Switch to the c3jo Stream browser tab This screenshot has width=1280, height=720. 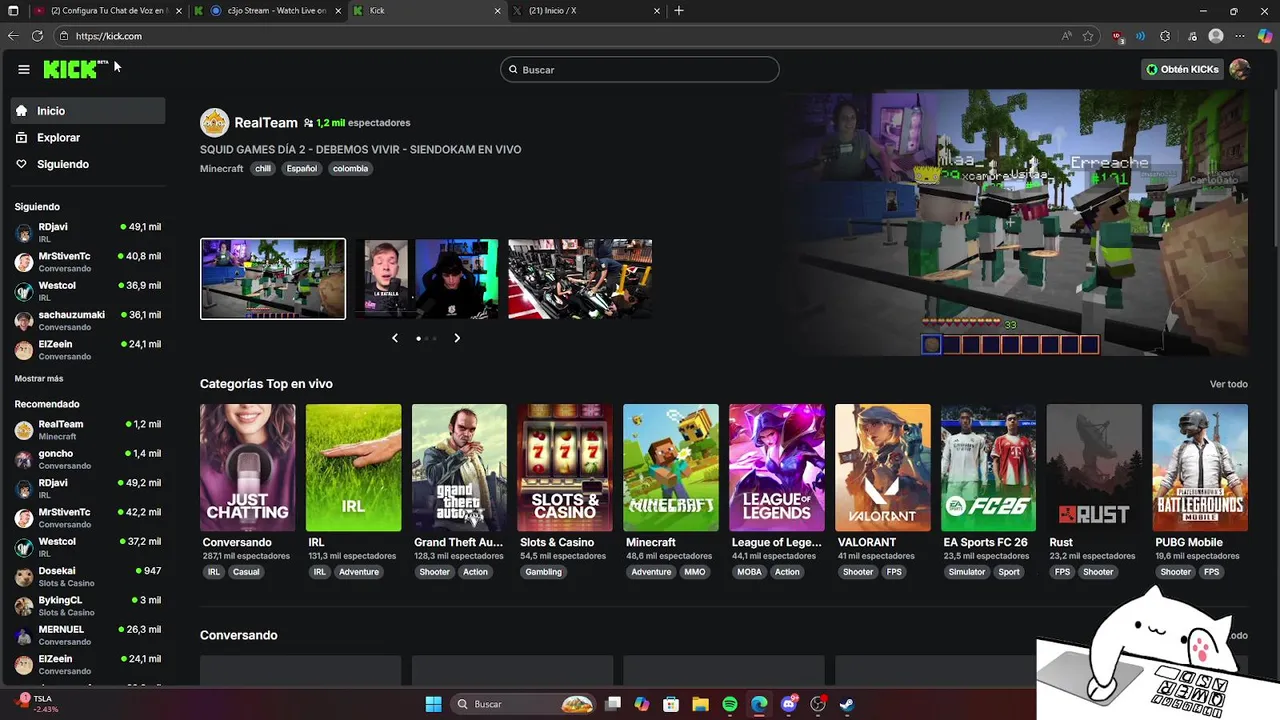coord(269,11)
